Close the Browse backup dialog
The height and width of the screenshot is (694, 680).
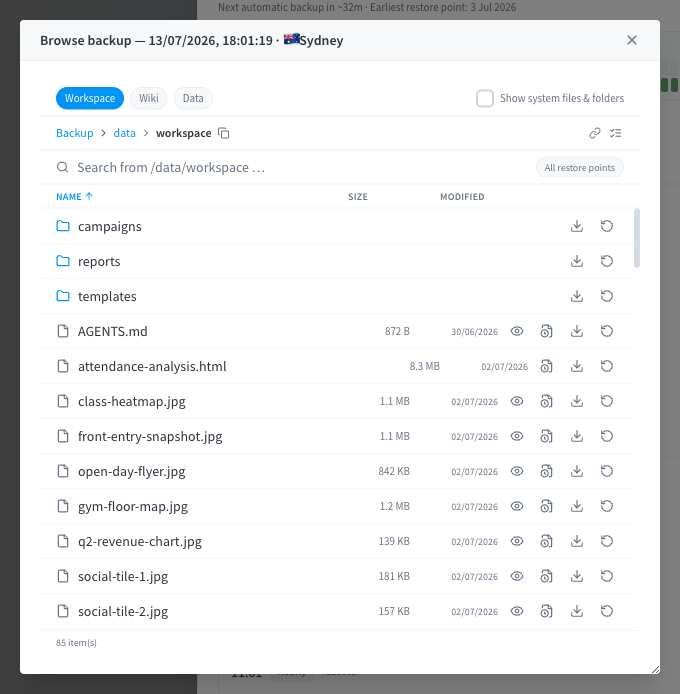coord(632,40)
